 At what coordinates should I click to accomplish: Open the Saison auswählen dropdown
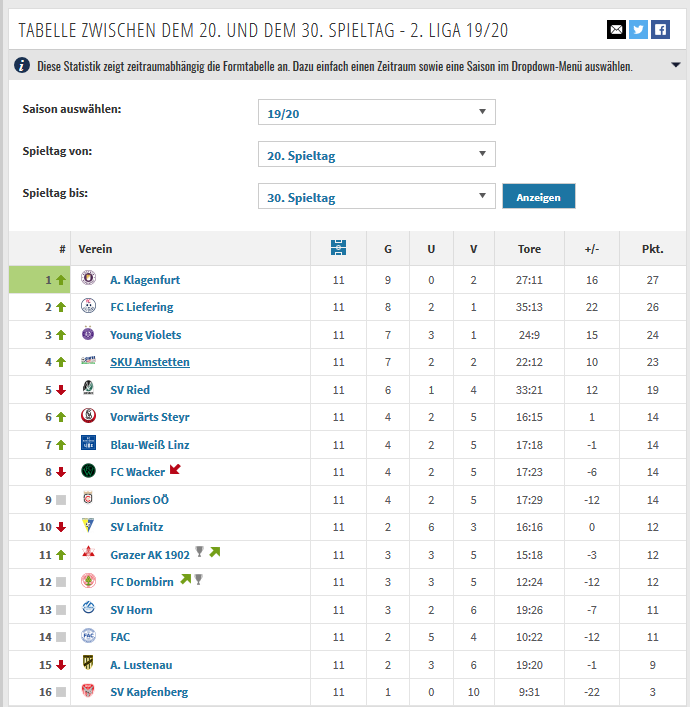(377, 112)
